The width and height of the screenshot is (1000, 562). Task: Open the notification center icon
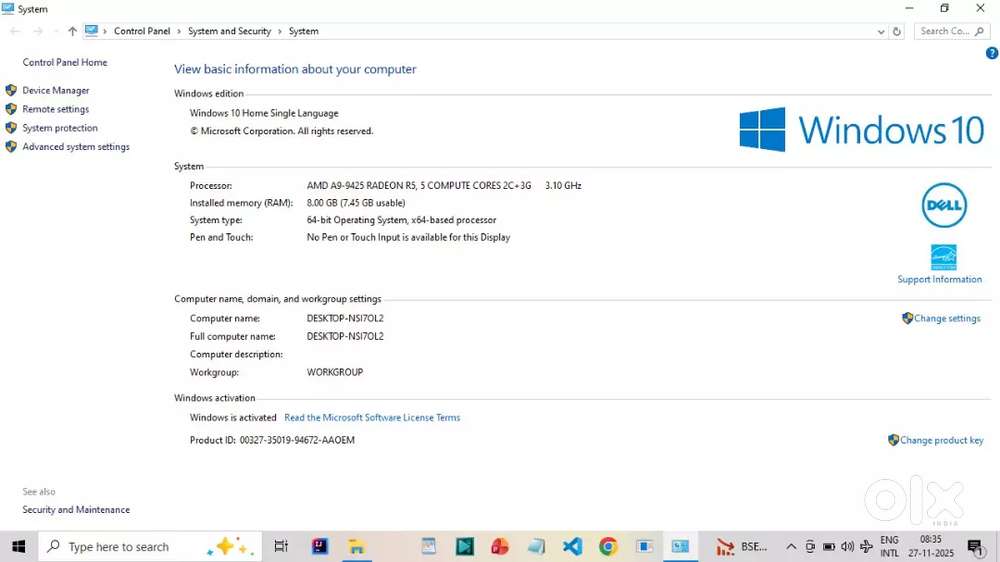click(x=975, y=547)
